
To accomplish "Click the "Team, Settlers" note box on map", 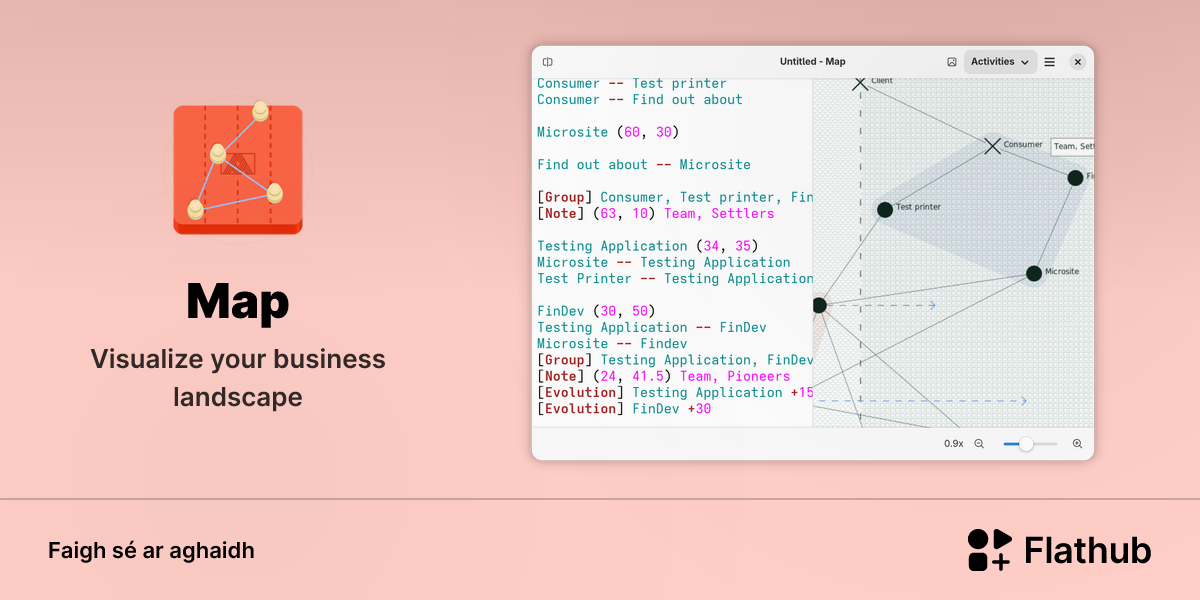I will 1072,146.
